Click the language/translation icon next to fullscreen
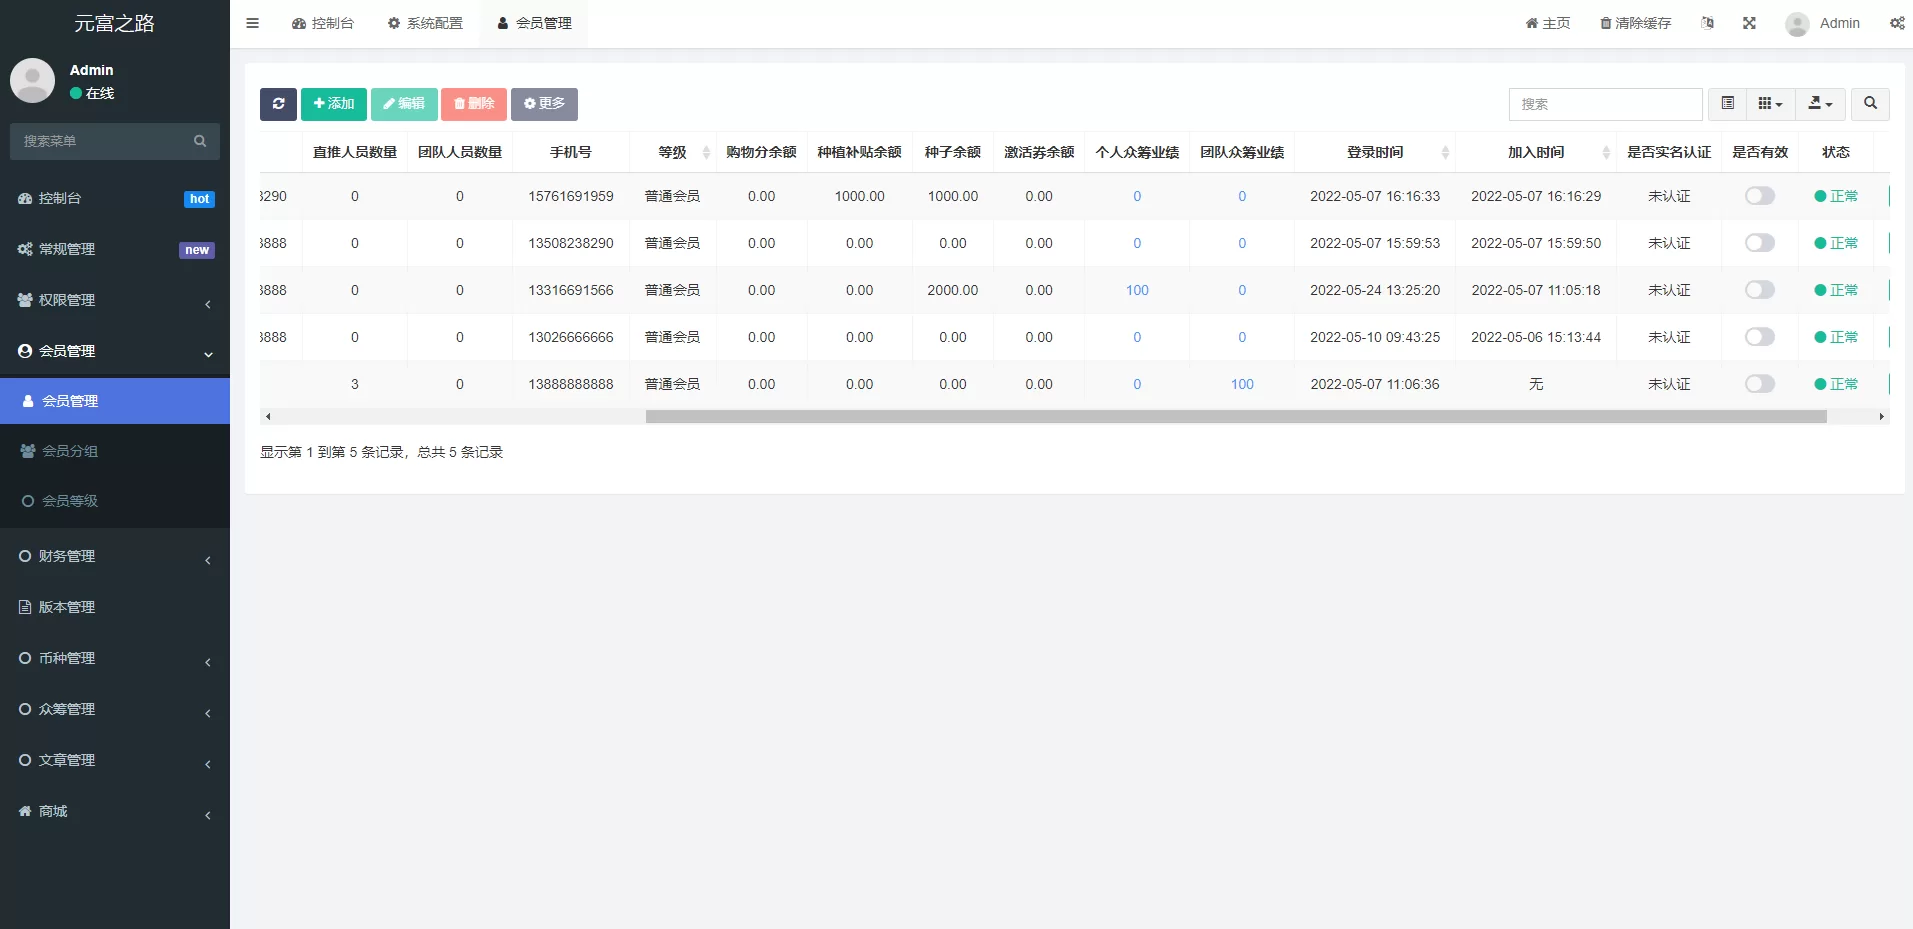The image size is (1913, 929). tap(1708, 22)
